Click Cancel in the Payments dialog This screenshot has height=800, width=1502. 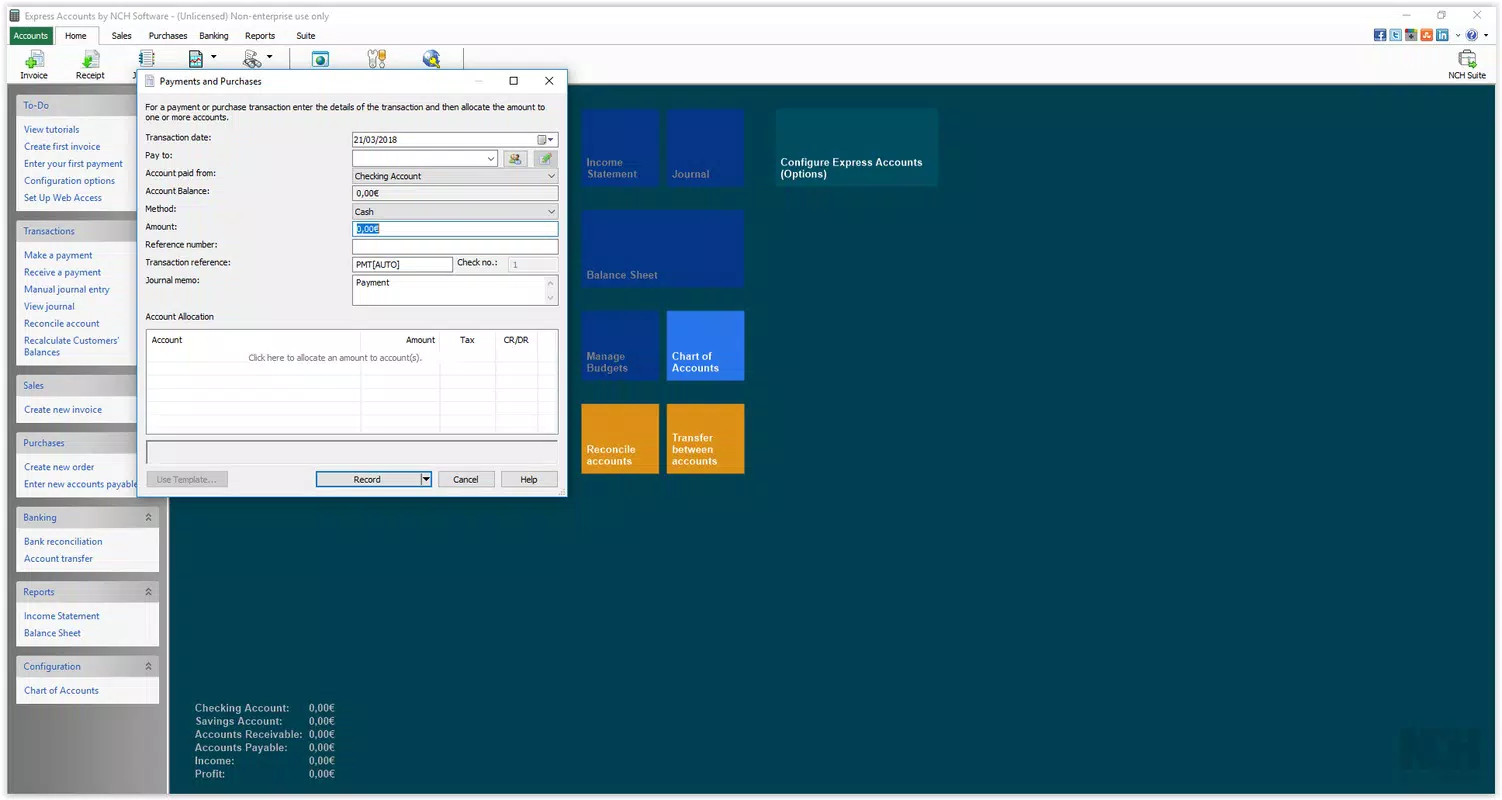(466, 479)
